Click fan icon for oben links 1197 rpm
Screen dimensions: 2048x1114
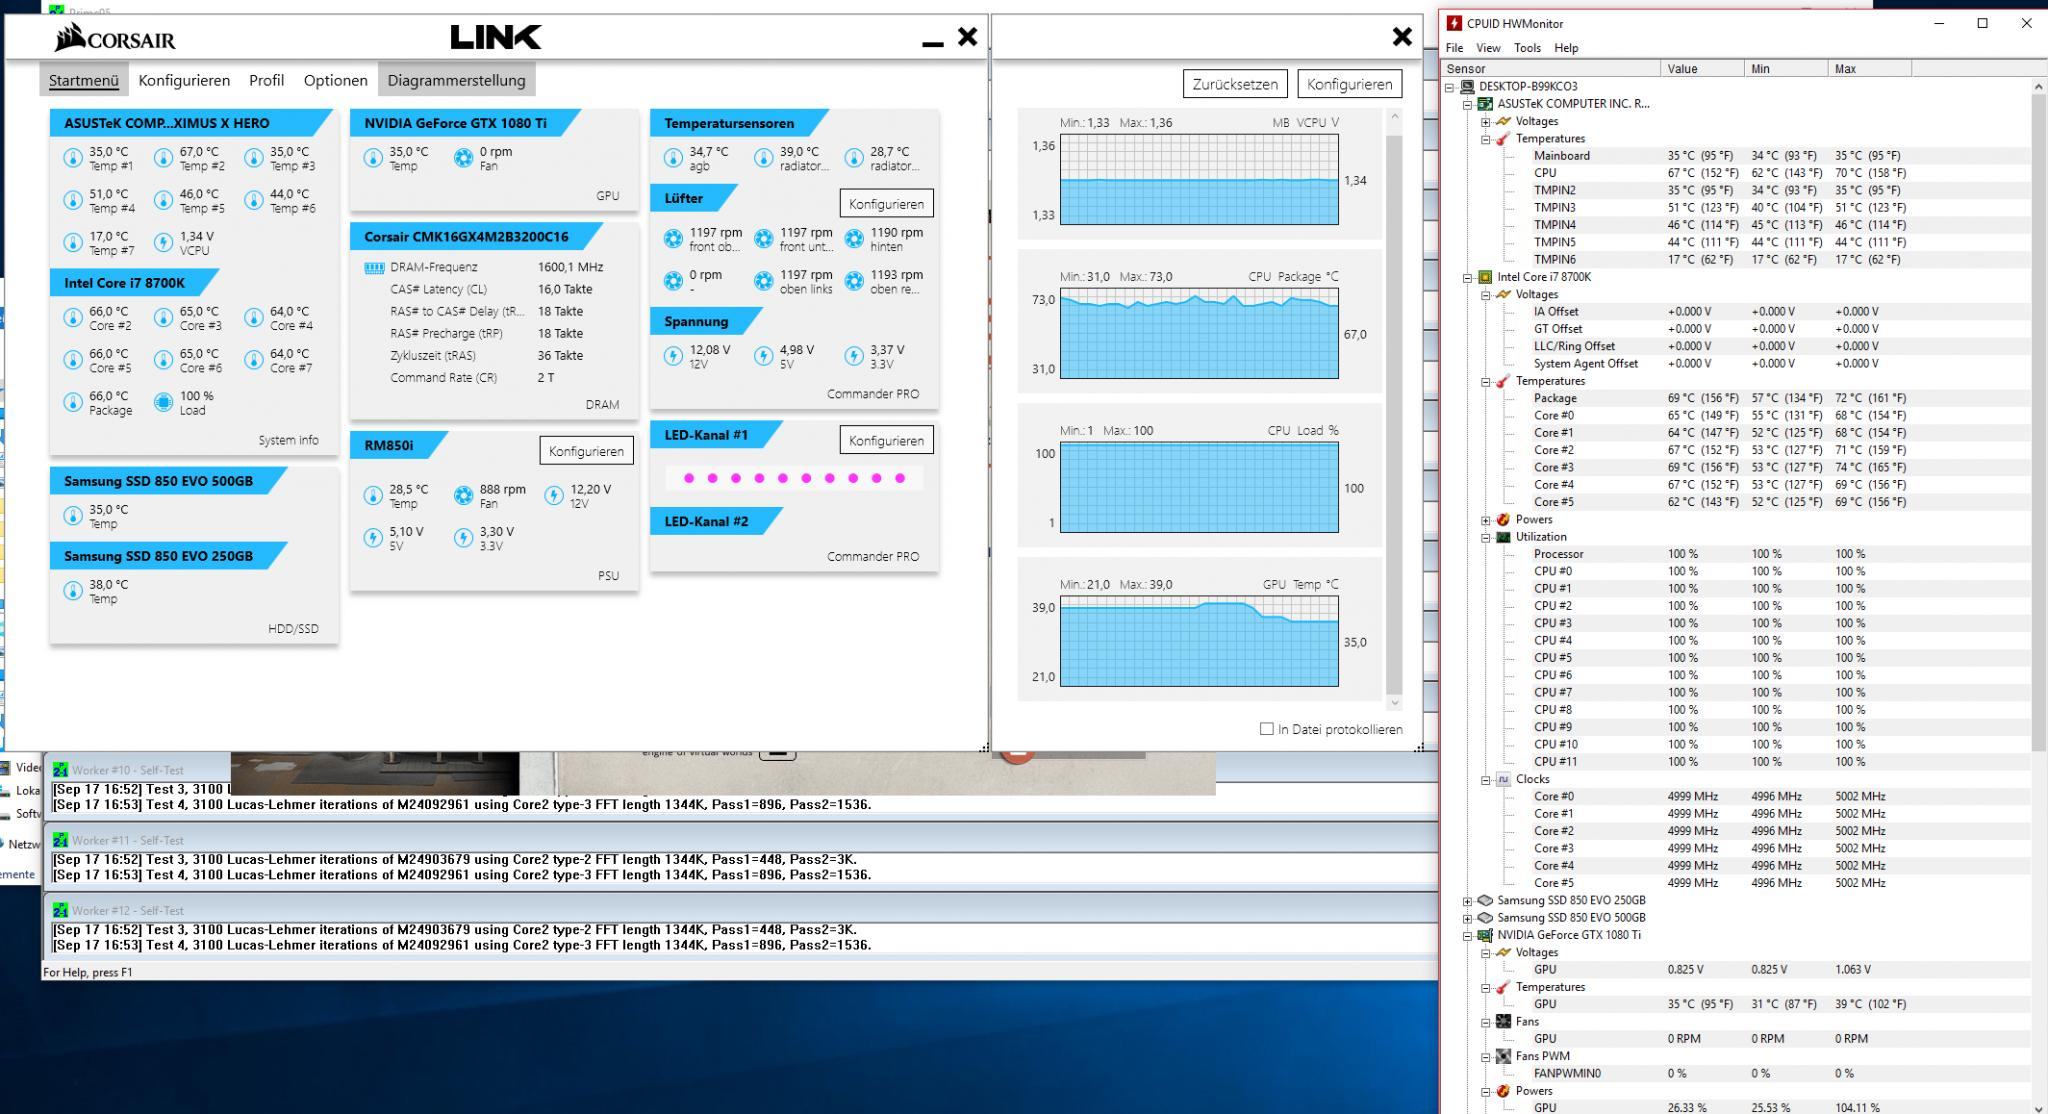point(764,281)
